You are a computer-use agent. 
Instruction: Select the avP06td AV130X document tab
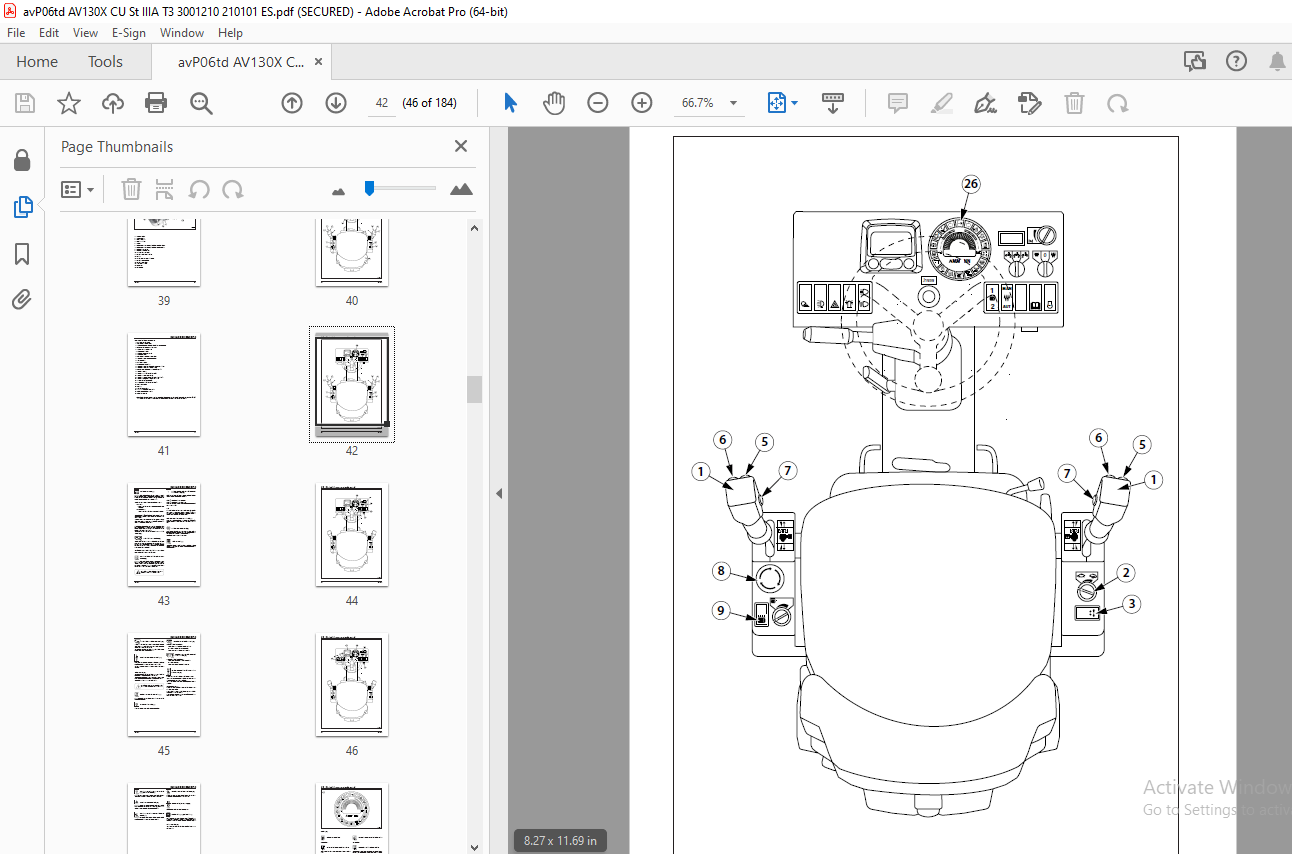pos(241,62)
